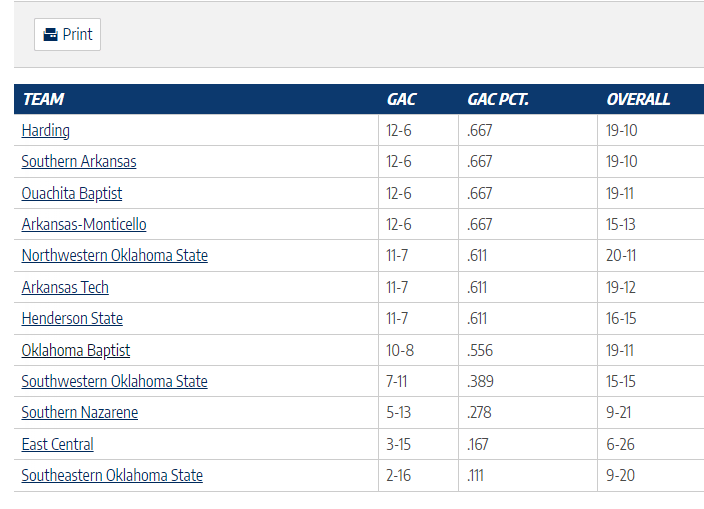Open the Southern Arkansas team page
Image resolution: width=704 pixels, height=509 pixels.
pyautogui.click(x=79, y=161)
